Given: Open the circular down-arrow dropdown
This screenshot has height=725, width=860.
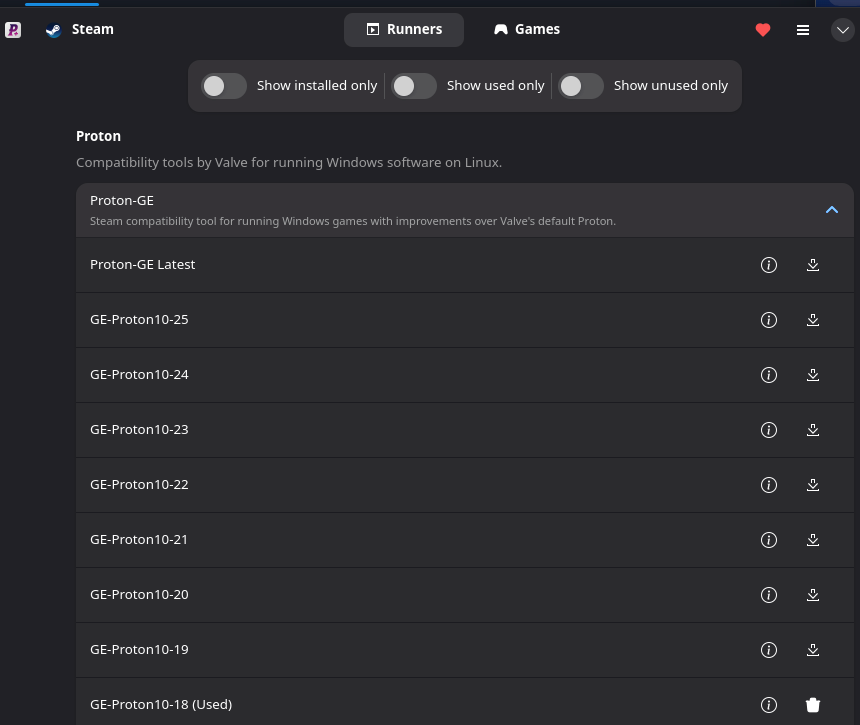Looking at the screenshot, I should pos(842,30).
